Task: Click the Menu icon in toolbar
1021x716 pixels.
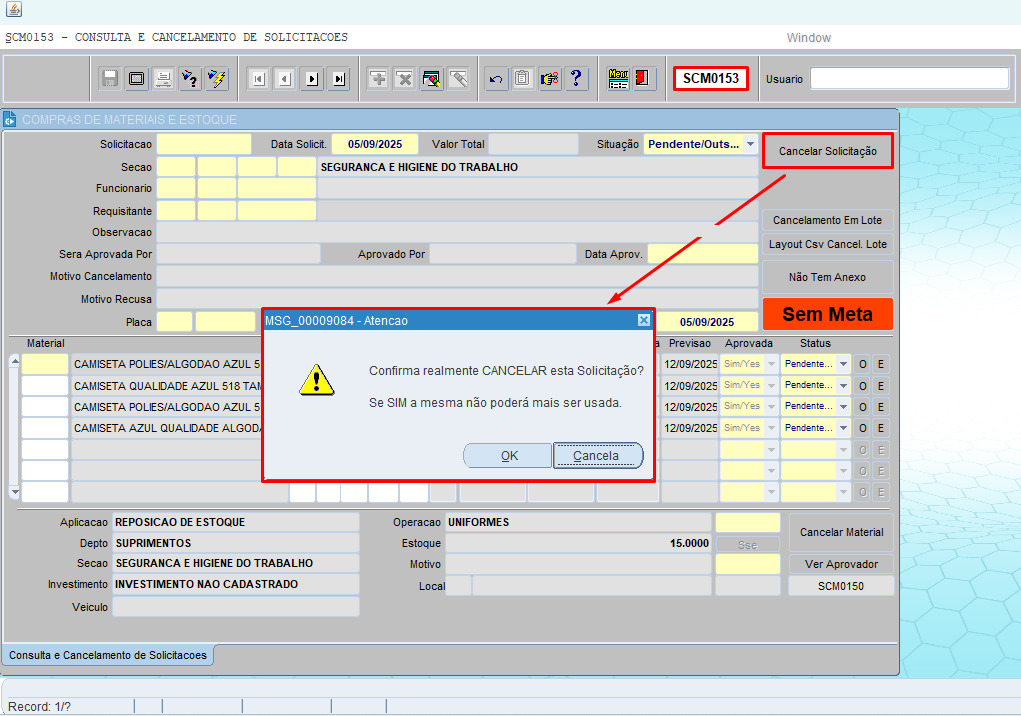Action: pos(618,79)
